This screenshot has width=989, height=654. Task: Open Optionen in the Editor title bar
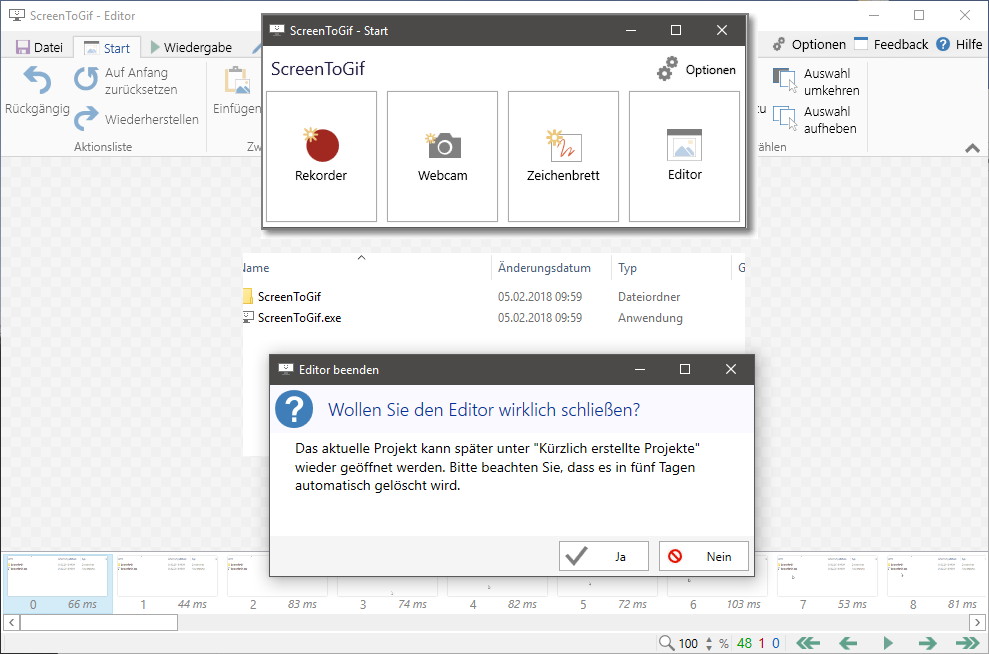point(809,44)
